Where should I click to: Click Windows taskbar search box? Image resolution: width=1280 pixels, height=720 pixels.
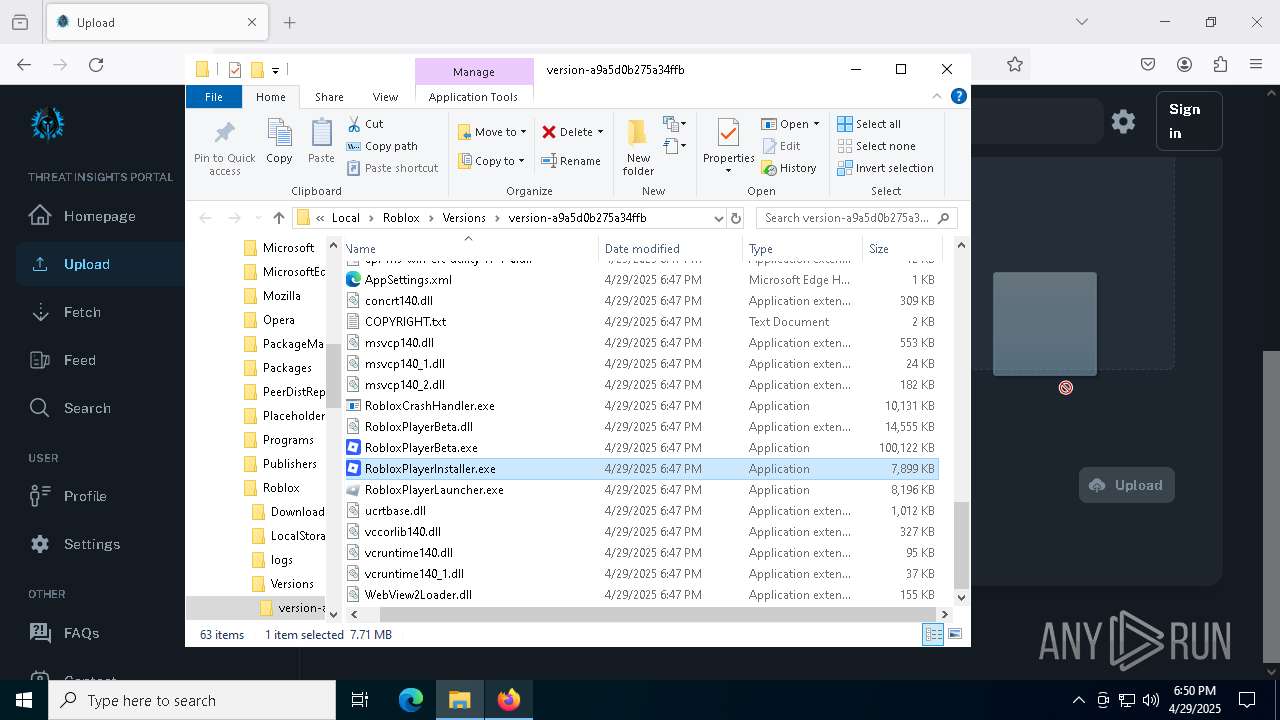192,700
